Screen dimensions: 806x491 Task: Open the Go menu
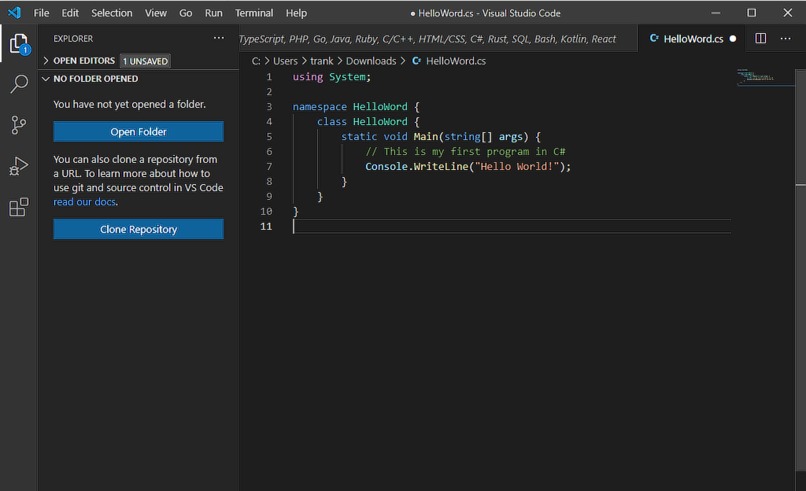pos(186,13)
